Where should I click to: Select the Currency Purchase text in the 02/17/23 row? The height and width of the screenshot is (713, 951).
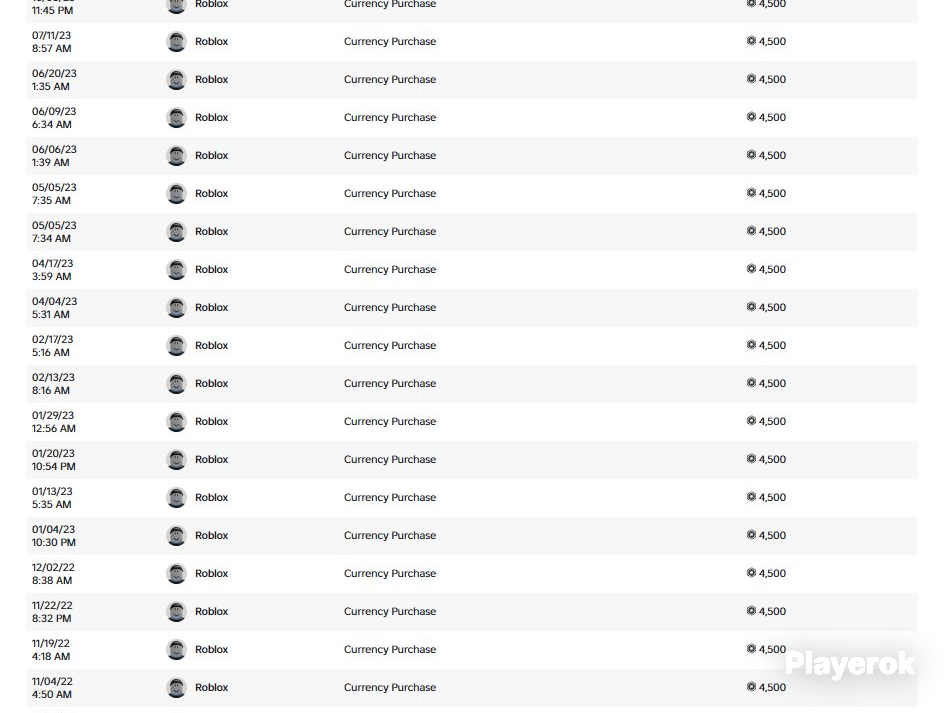(x=390, y=346)
